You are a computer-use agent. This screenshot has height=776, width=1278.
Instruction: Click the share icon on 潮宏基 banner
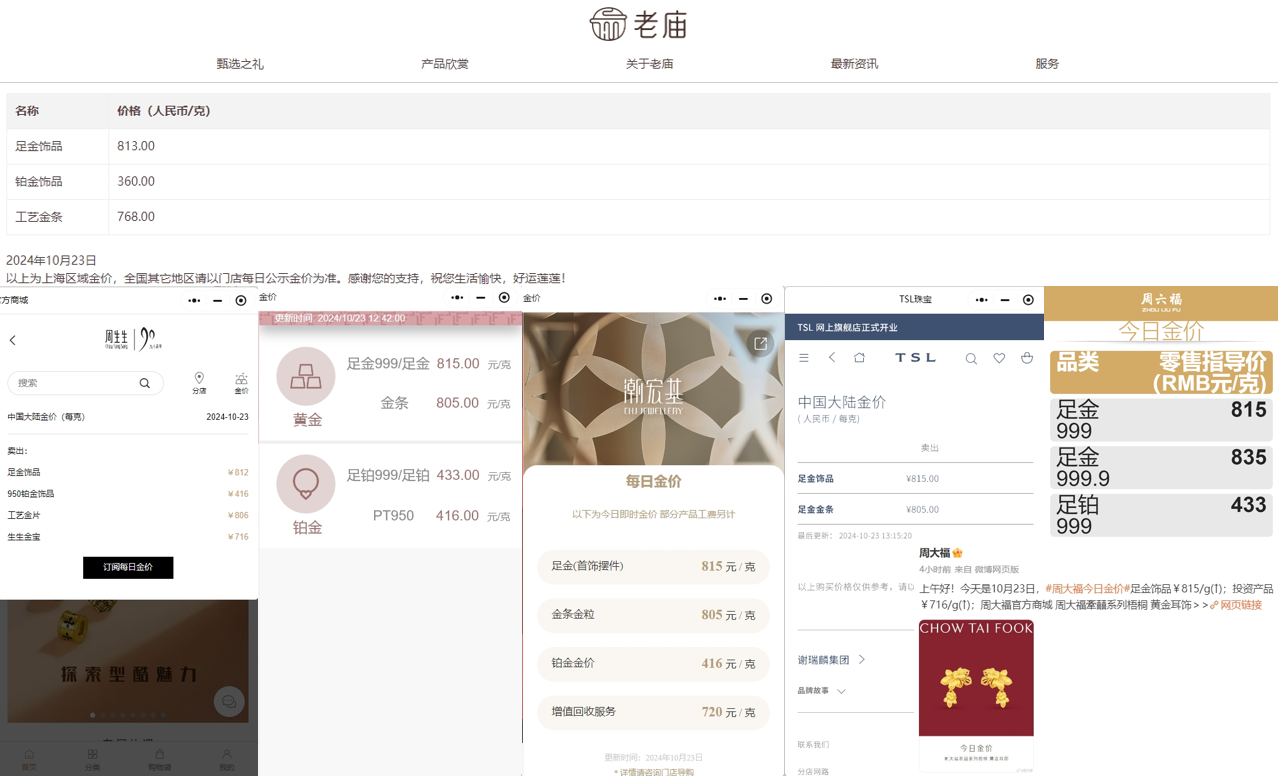760,344
